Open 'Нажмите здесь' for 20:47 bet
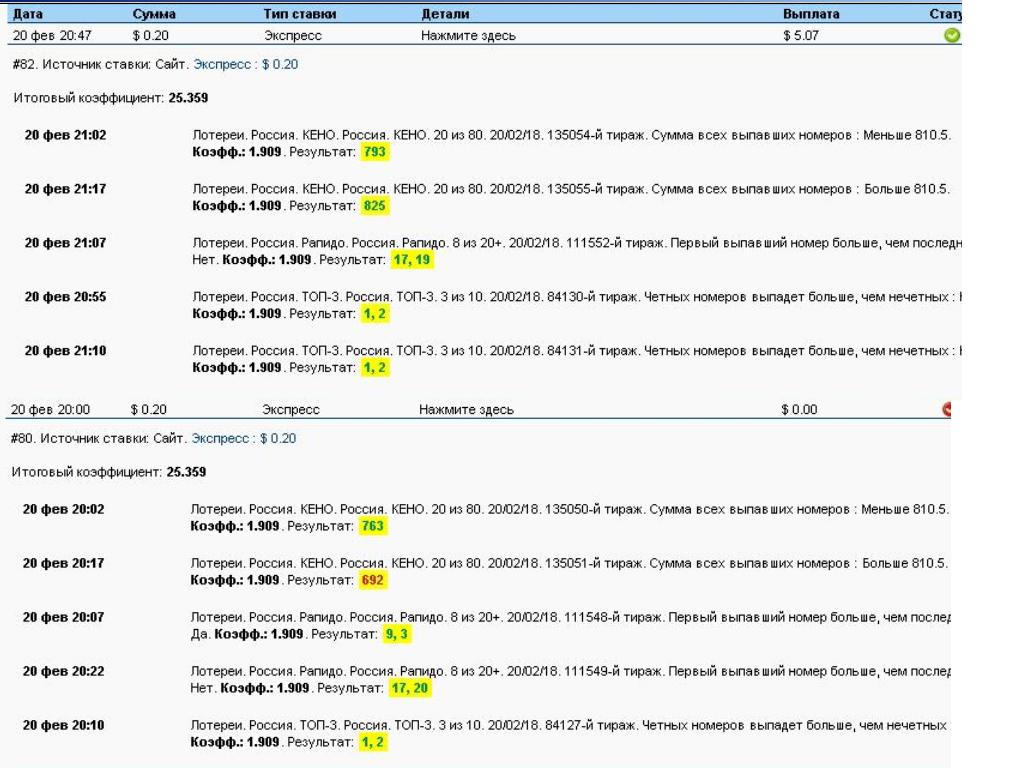This screenshot has width=1024, height=768. pos(468,36)
